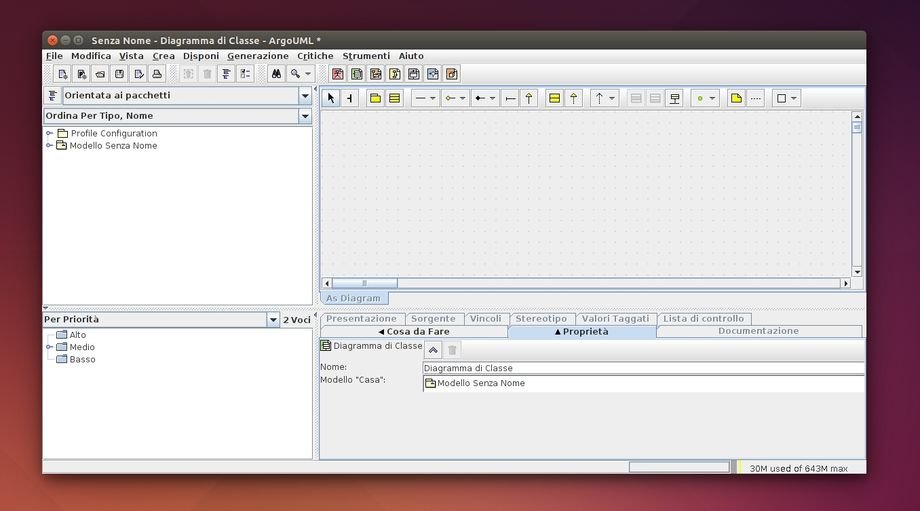Screen dimensions: 920x511
Task: Select the yellow New Package tool
Action: pyautogui.click(x=375, y=98)
